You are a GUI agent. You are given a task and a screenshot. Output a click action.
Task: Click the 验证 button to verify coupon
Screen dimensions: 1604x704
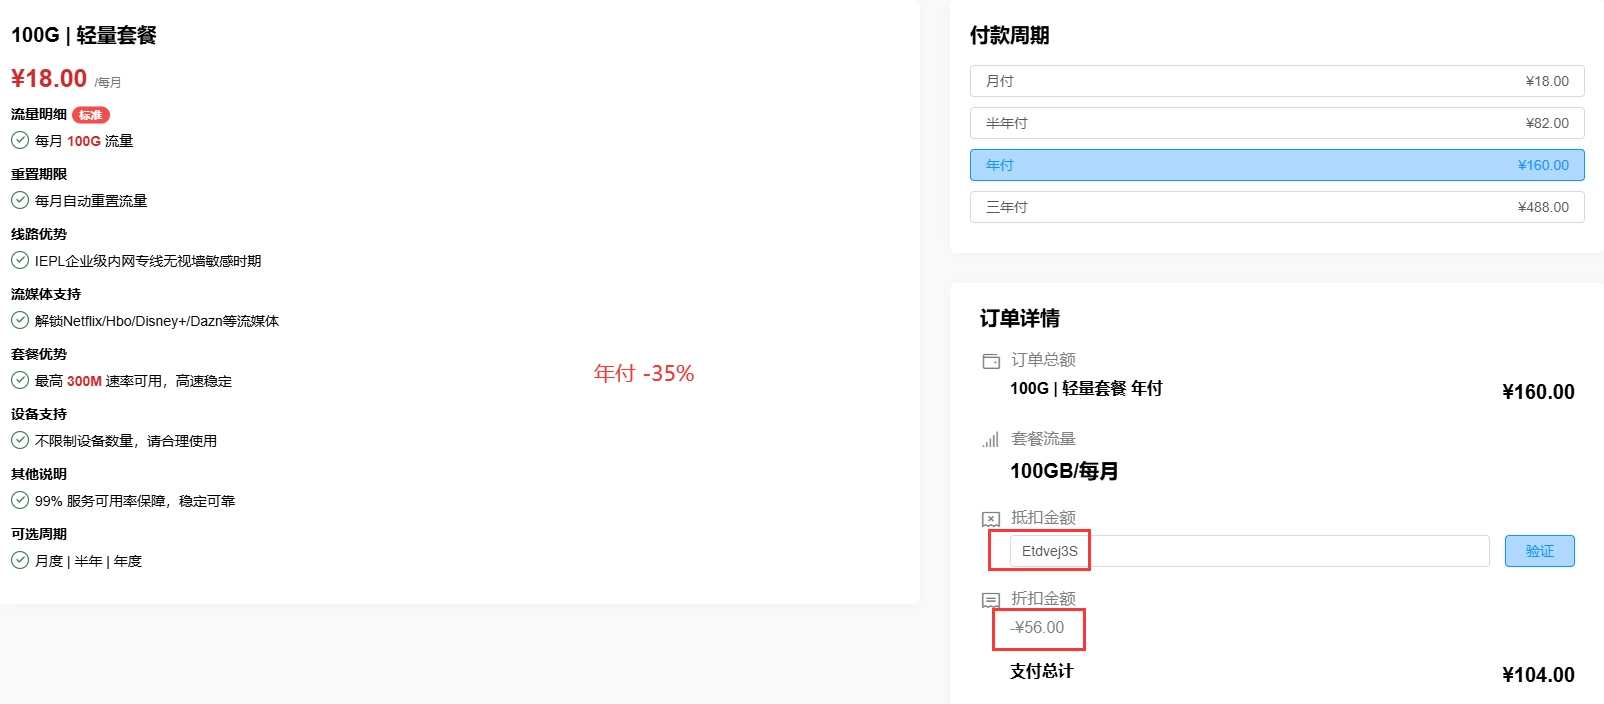pos(1539,551)
